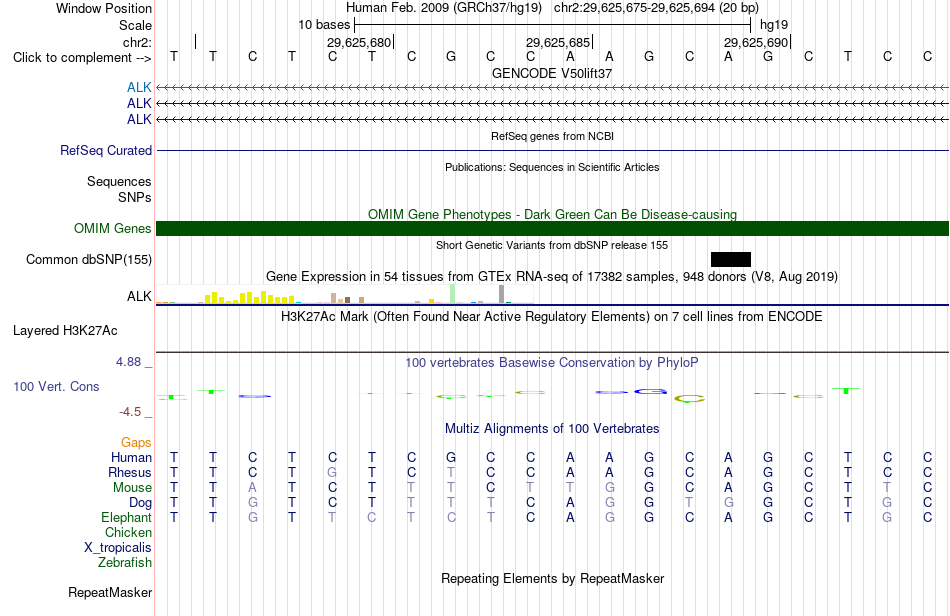The image size is (950, 616).
Task: Select the Zebrafish alignment row label
Action: click(125, 563)
